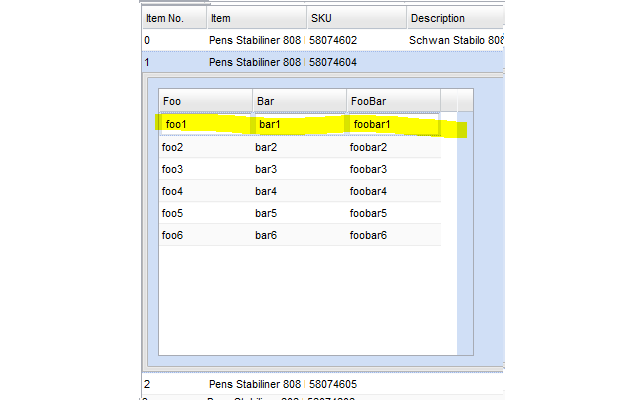Select the Schwan Stabilo description cell
This screenshot has width=640, height=400.
point(455,40)
